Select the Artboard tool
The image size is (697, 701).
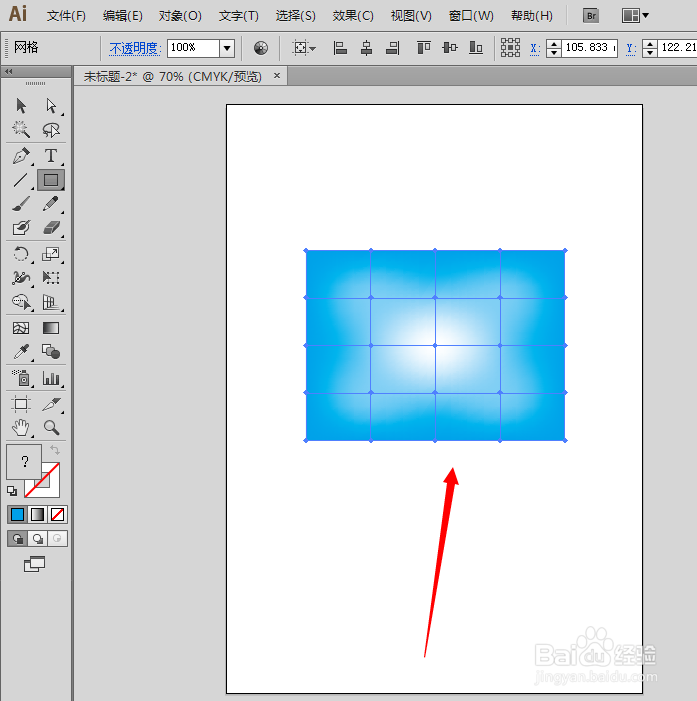(21, 404)
